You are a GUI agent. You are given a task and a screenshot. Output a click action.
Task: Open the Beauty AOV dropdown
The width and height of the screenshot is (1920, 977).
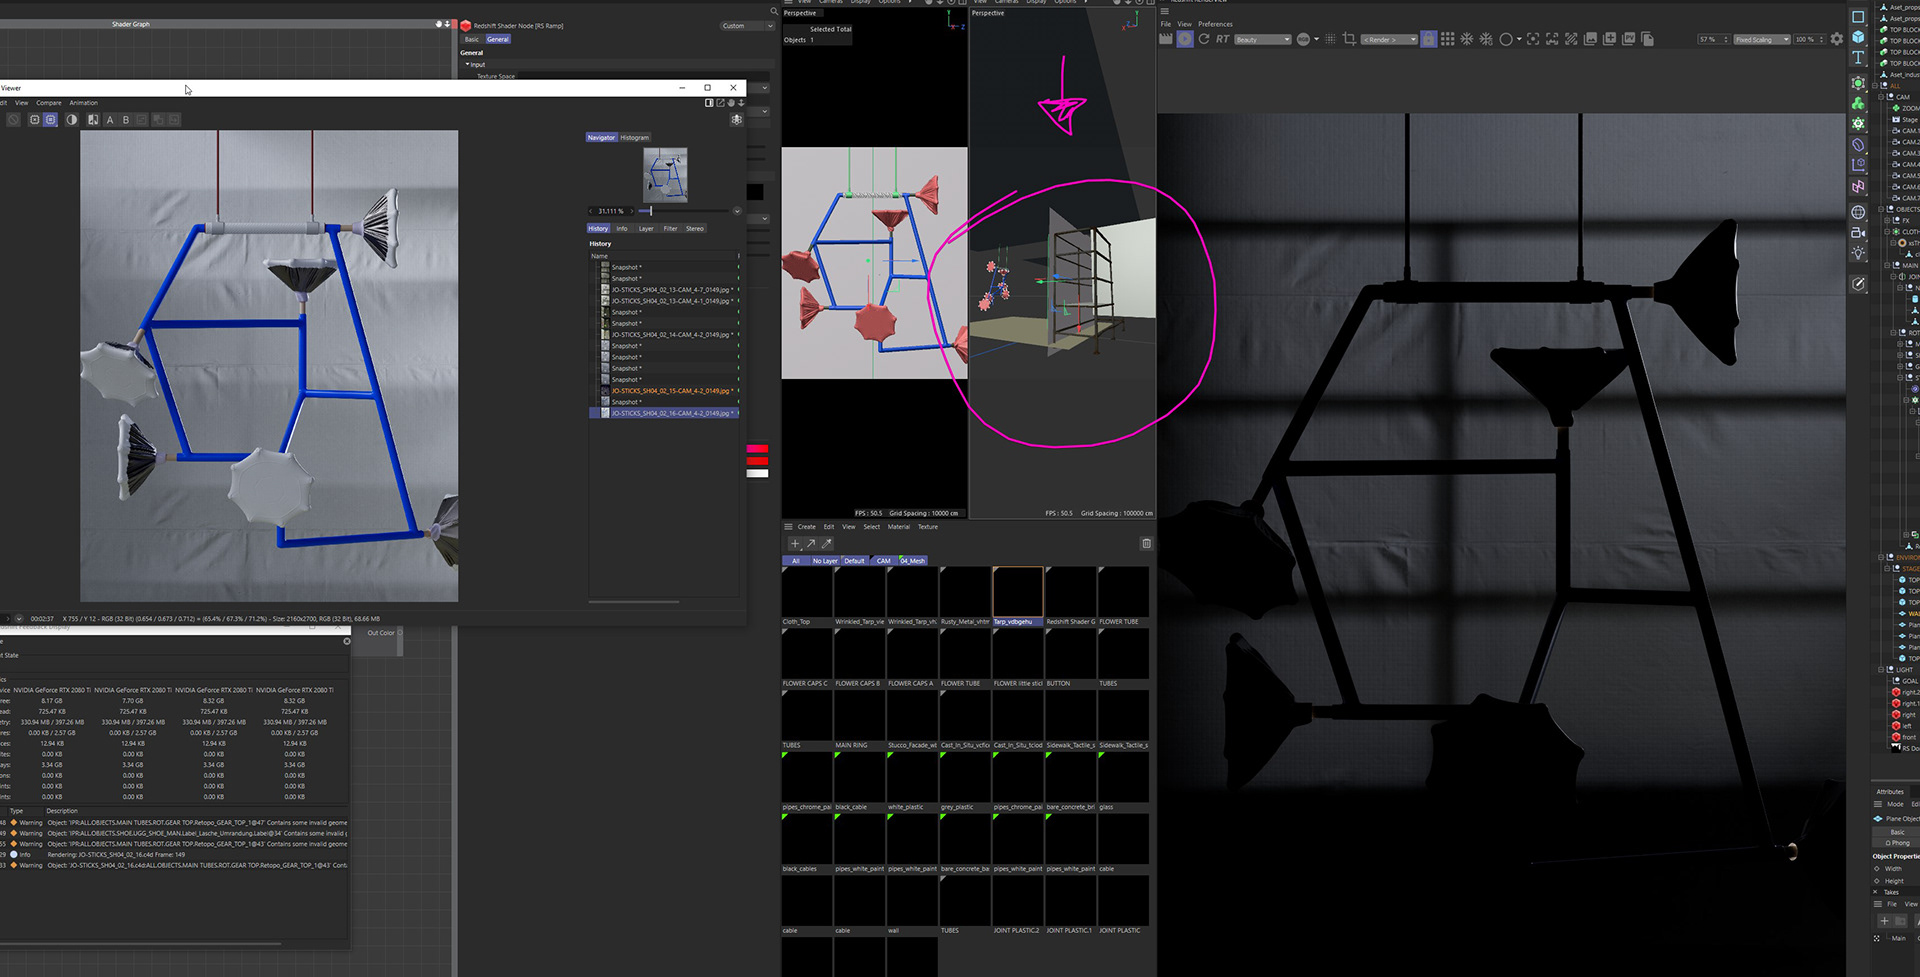click(1262, 40)
